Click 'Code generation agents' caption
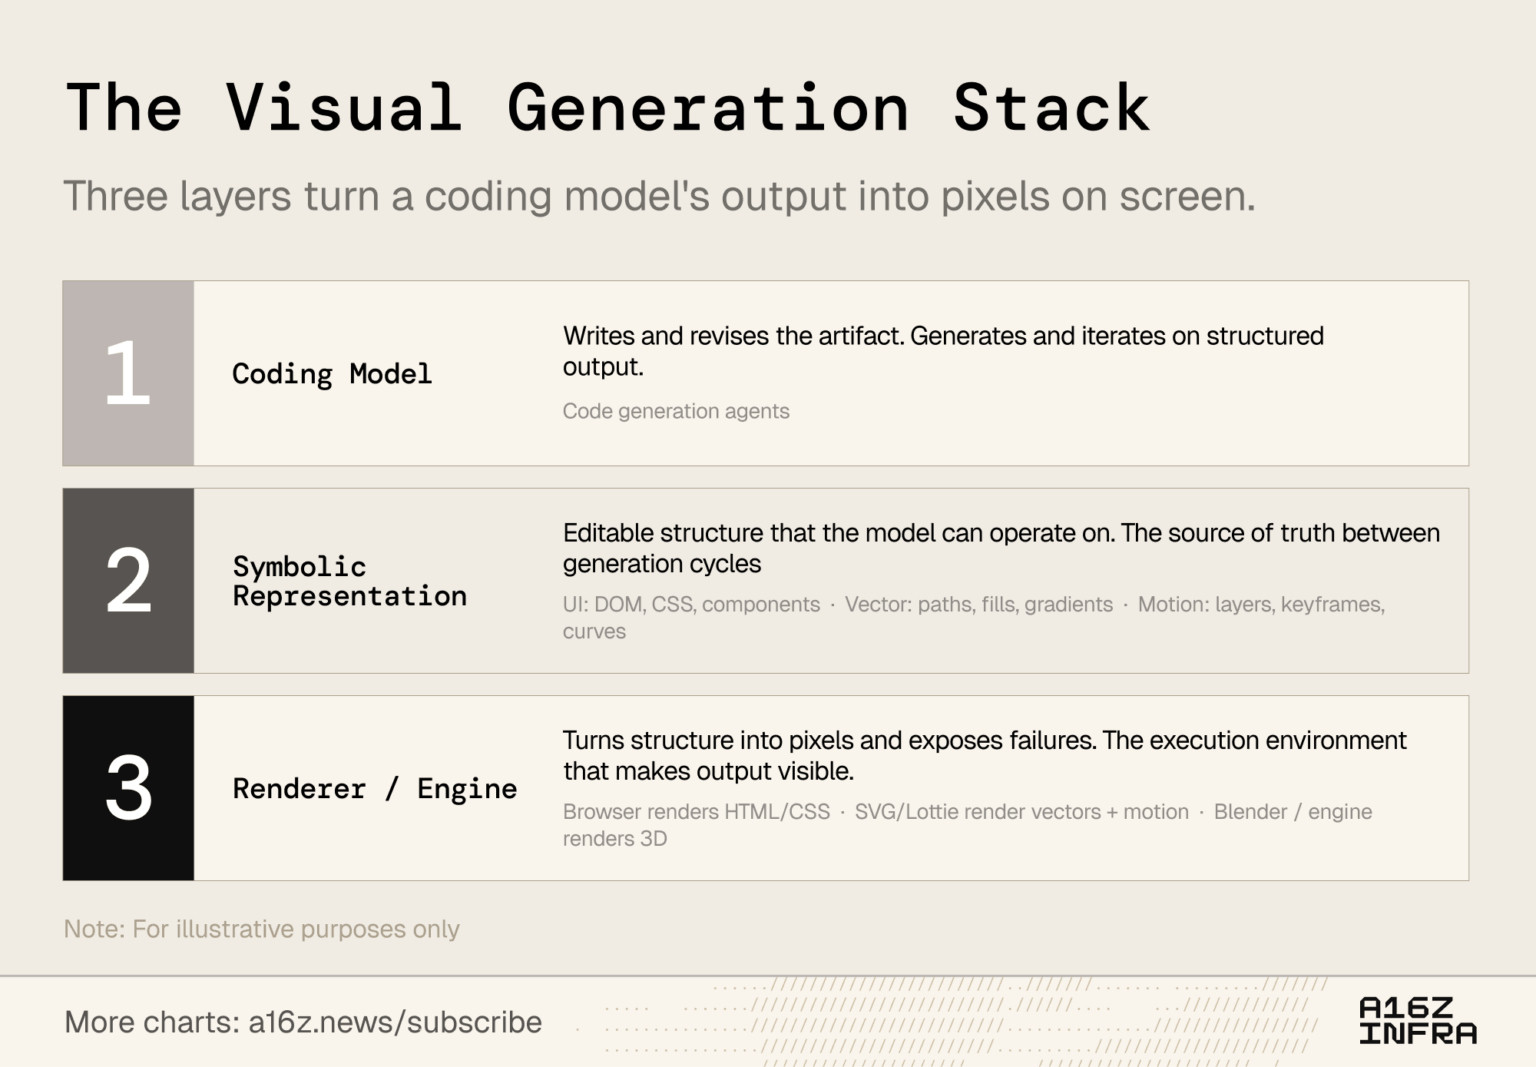This screenshot has width=1536, height=1067. 676,411
